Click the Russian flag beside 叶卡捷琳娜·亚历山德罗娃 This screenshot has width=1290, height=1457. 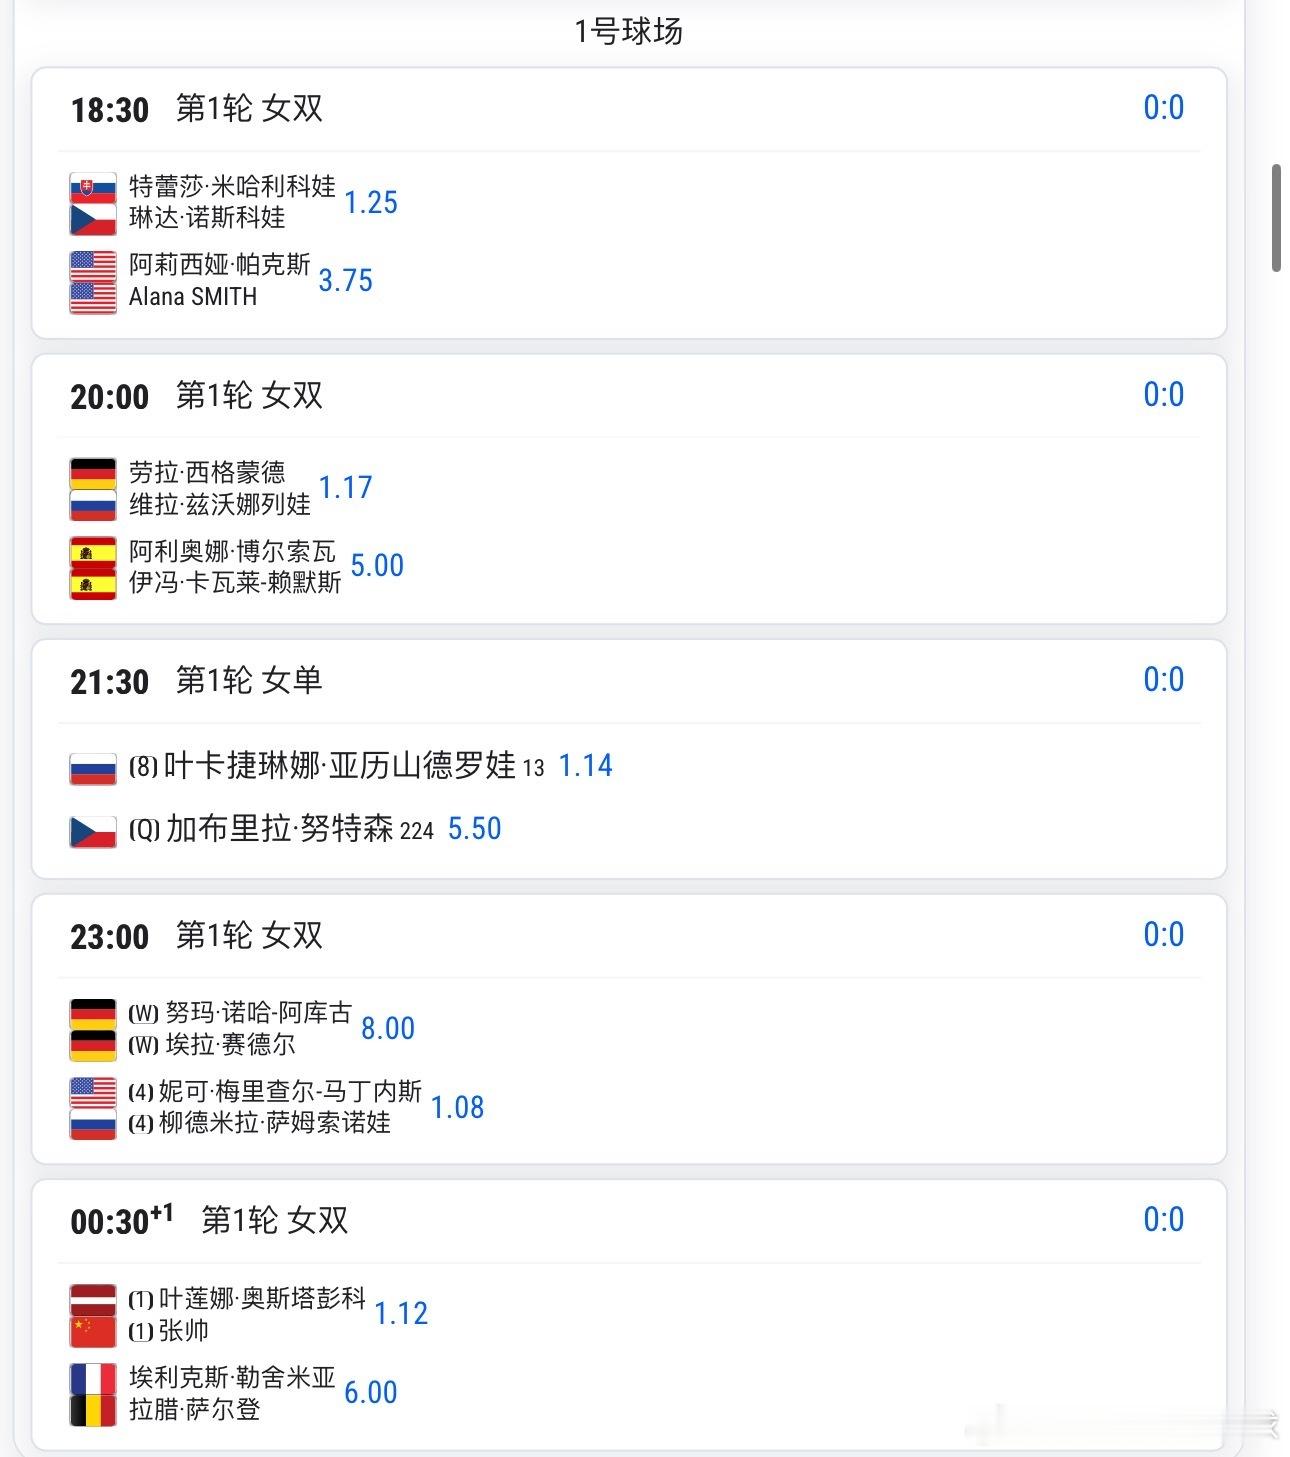pos(92,767)
